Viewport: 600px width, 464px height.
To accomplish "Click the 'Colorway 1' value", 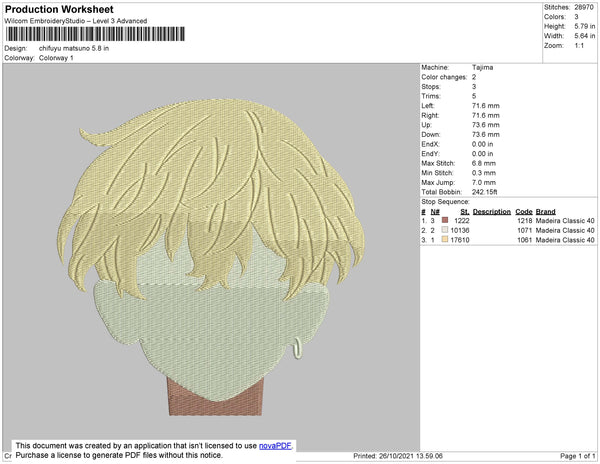I will click(56, 58).
